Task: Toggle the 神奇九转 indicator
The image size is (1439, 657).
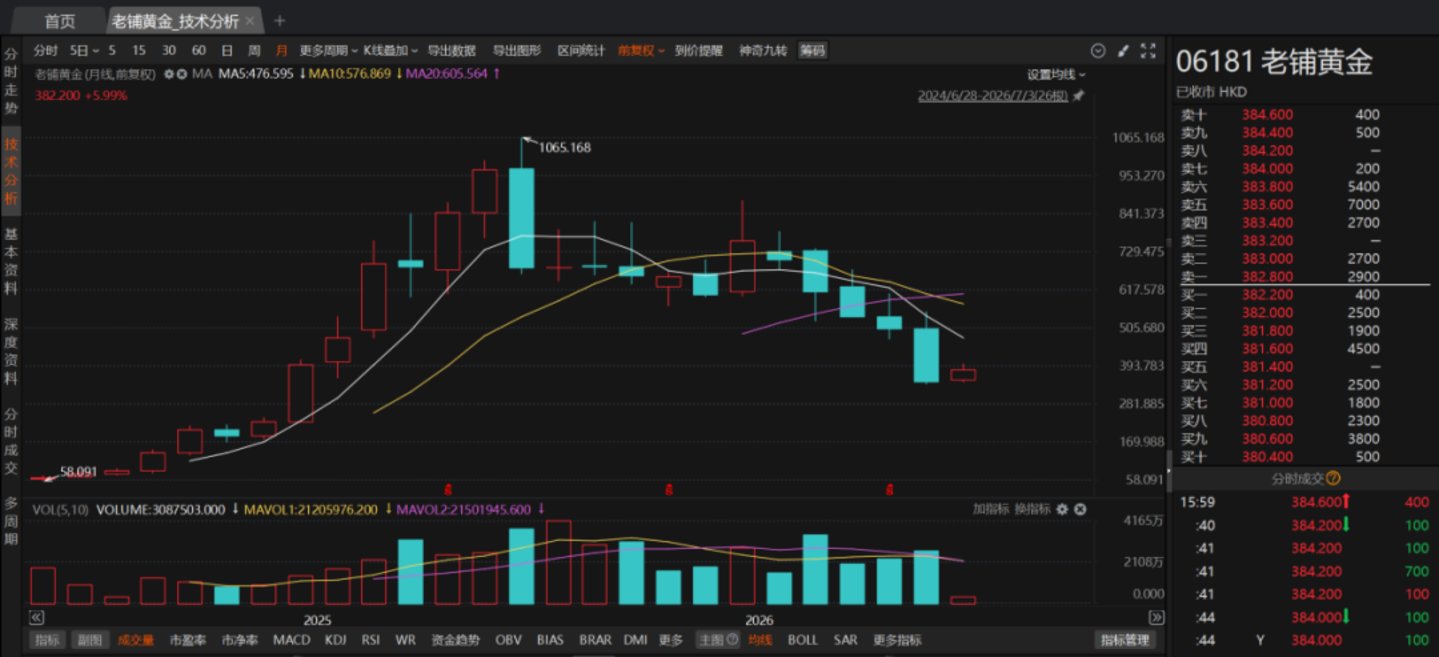Action: 763,50
